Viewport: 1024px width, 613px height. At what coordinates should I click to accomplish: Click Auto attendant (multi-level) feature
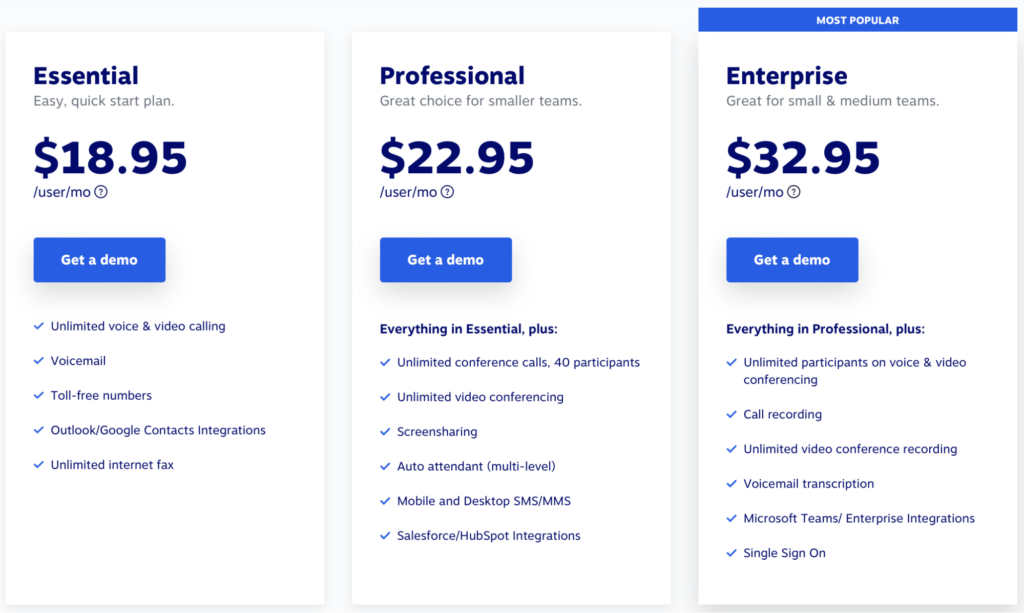(475, 467)
